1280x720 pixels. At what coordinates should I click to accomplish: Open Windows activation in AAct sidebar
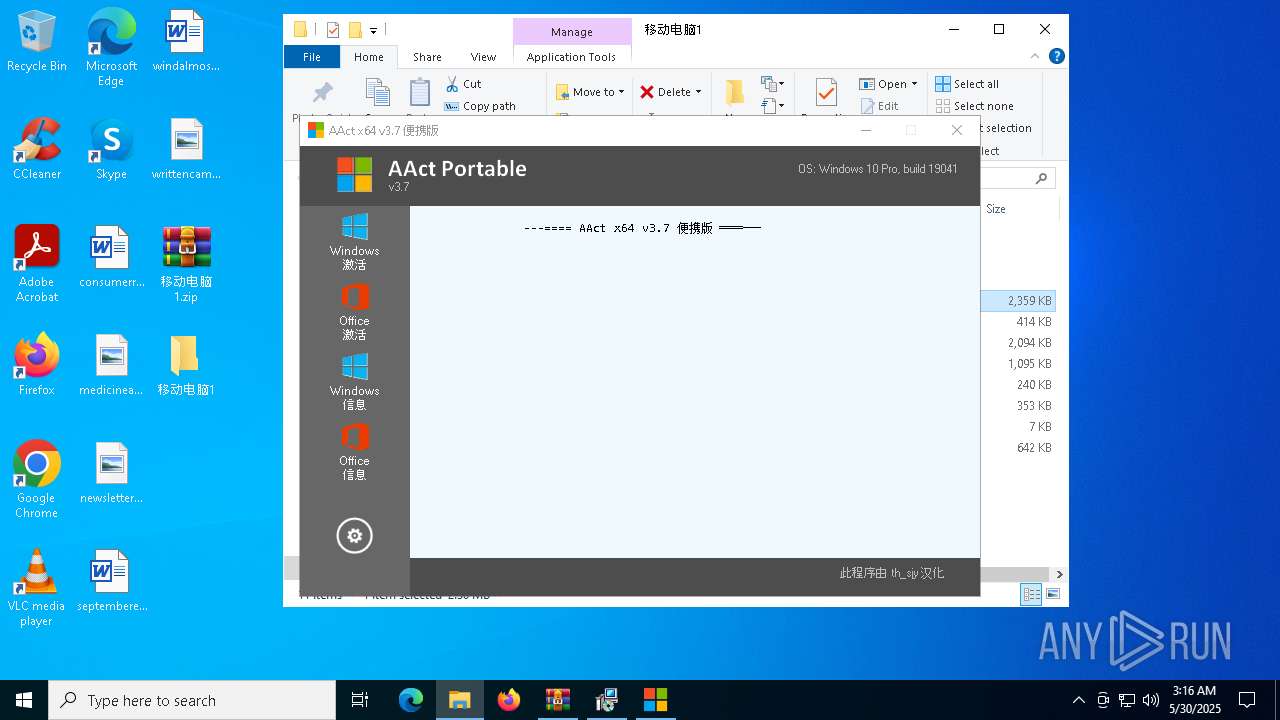point(354,242)
